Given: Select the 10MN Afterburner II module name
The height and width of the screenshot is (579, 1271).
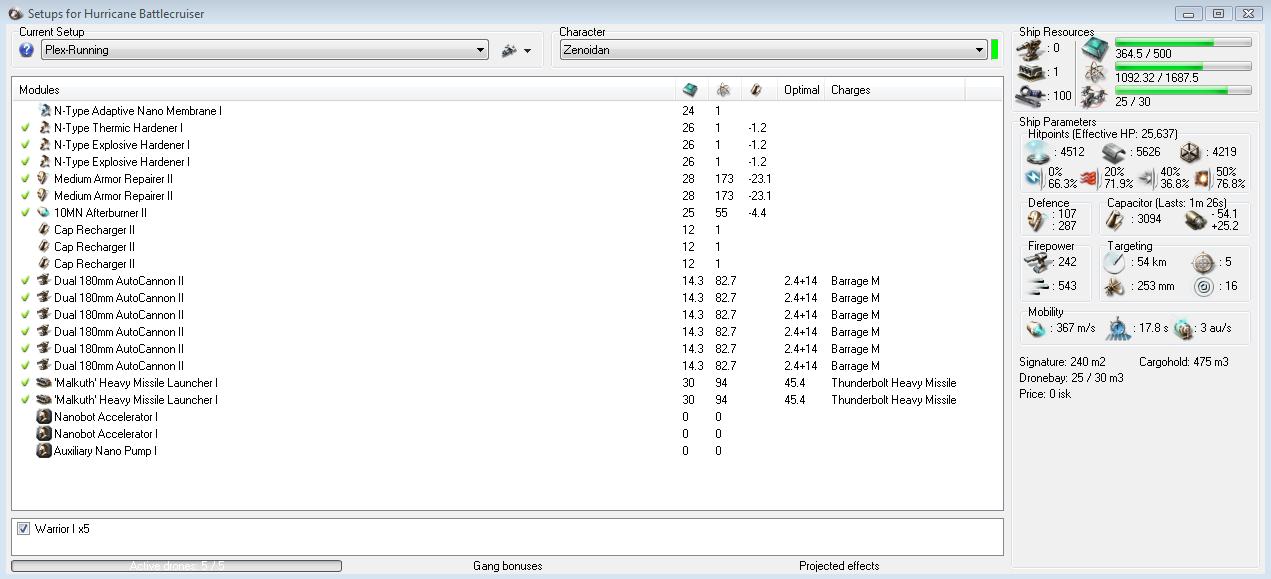Looking at the screenshot, I should [100, 213].
